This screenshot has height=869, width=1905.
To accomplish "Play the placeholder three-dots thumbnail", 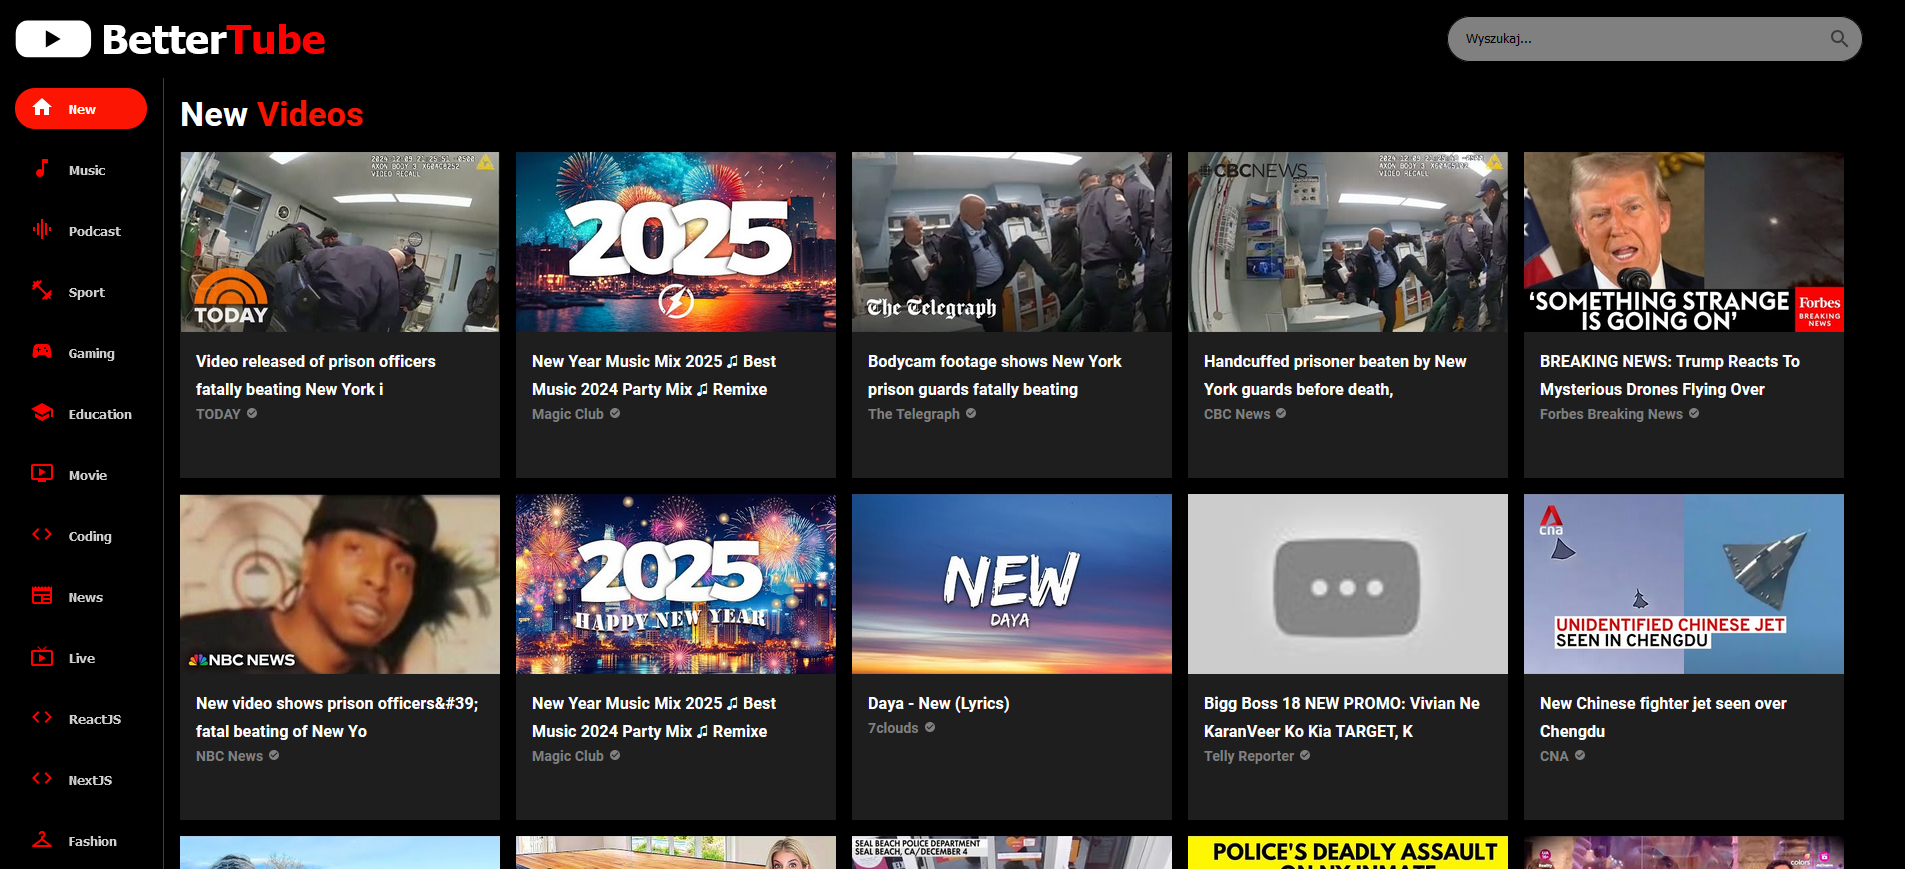I will point(1348,584).
